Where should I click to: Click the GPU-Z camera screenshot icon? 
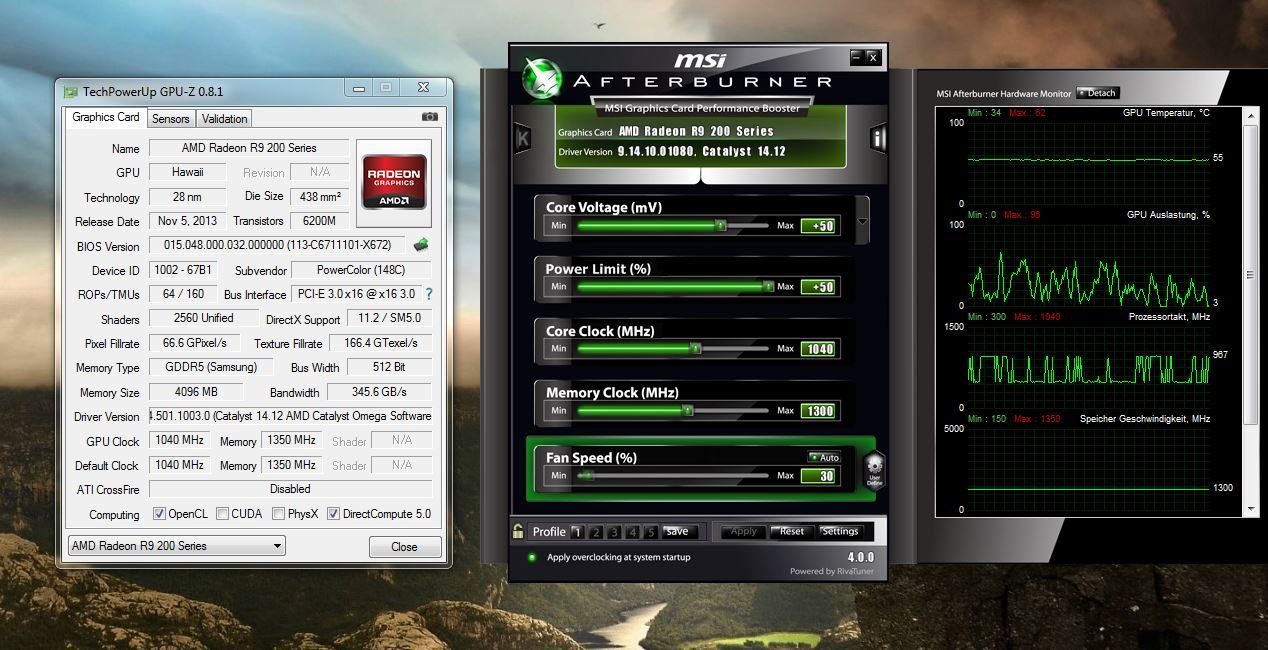[x=430, y=117]
